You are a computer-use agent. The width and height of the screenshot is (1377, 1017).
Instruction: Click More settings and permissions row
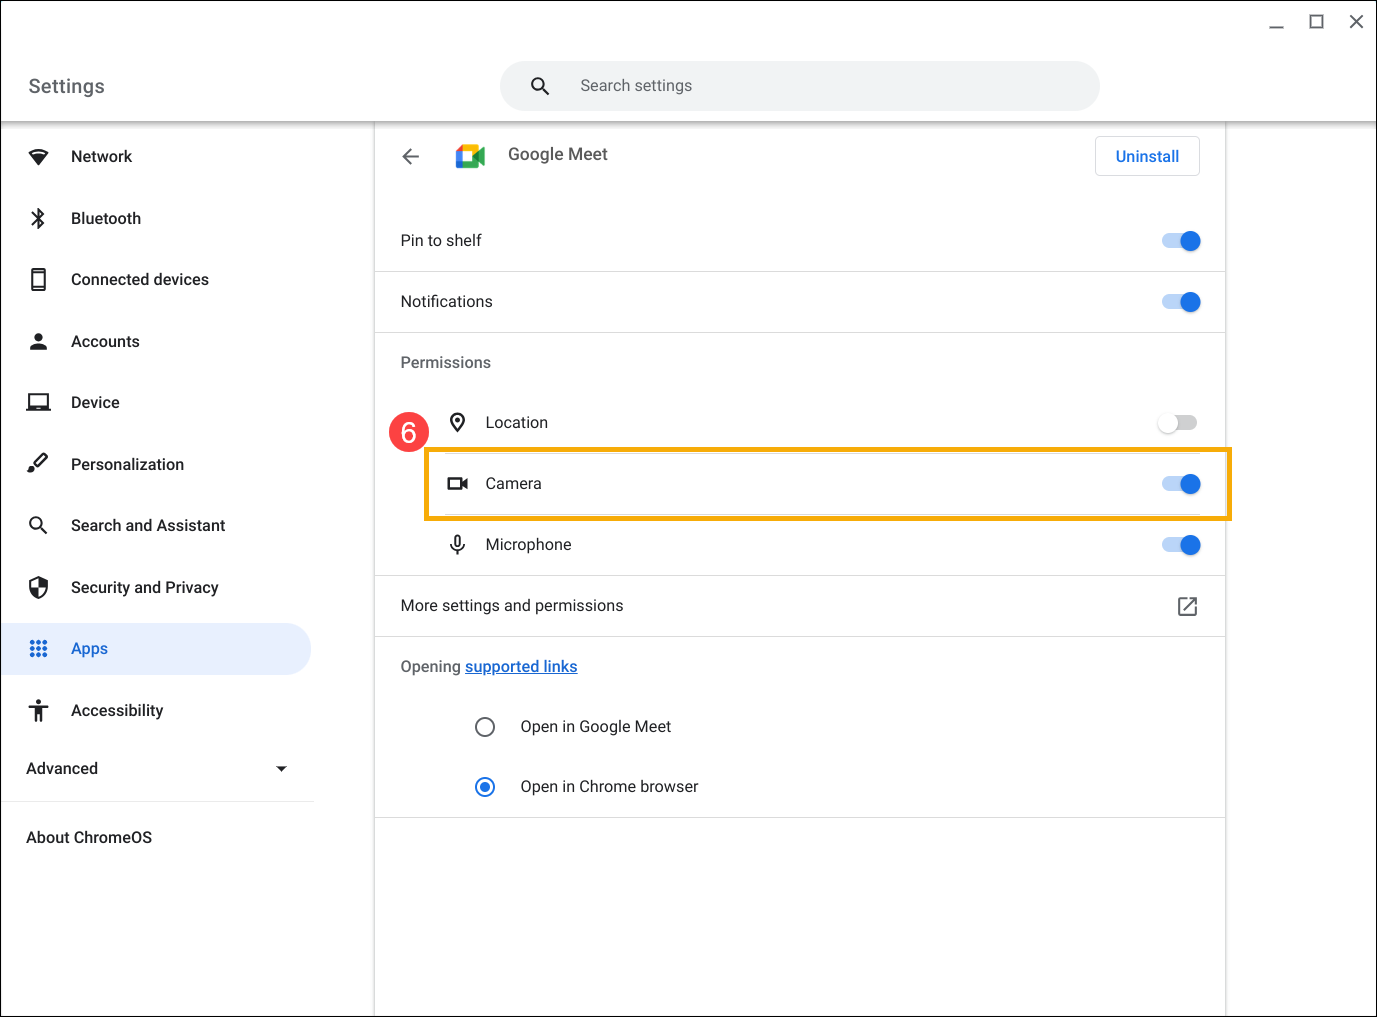(x=800, y=606)
